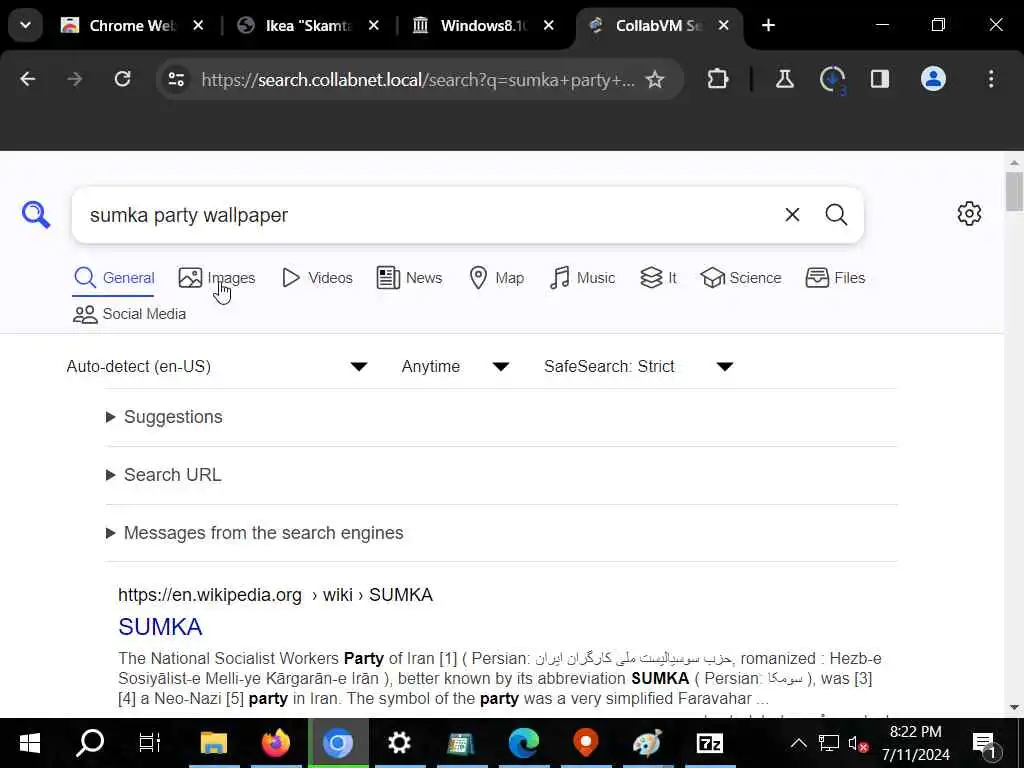Select the News category

[409, 278]
